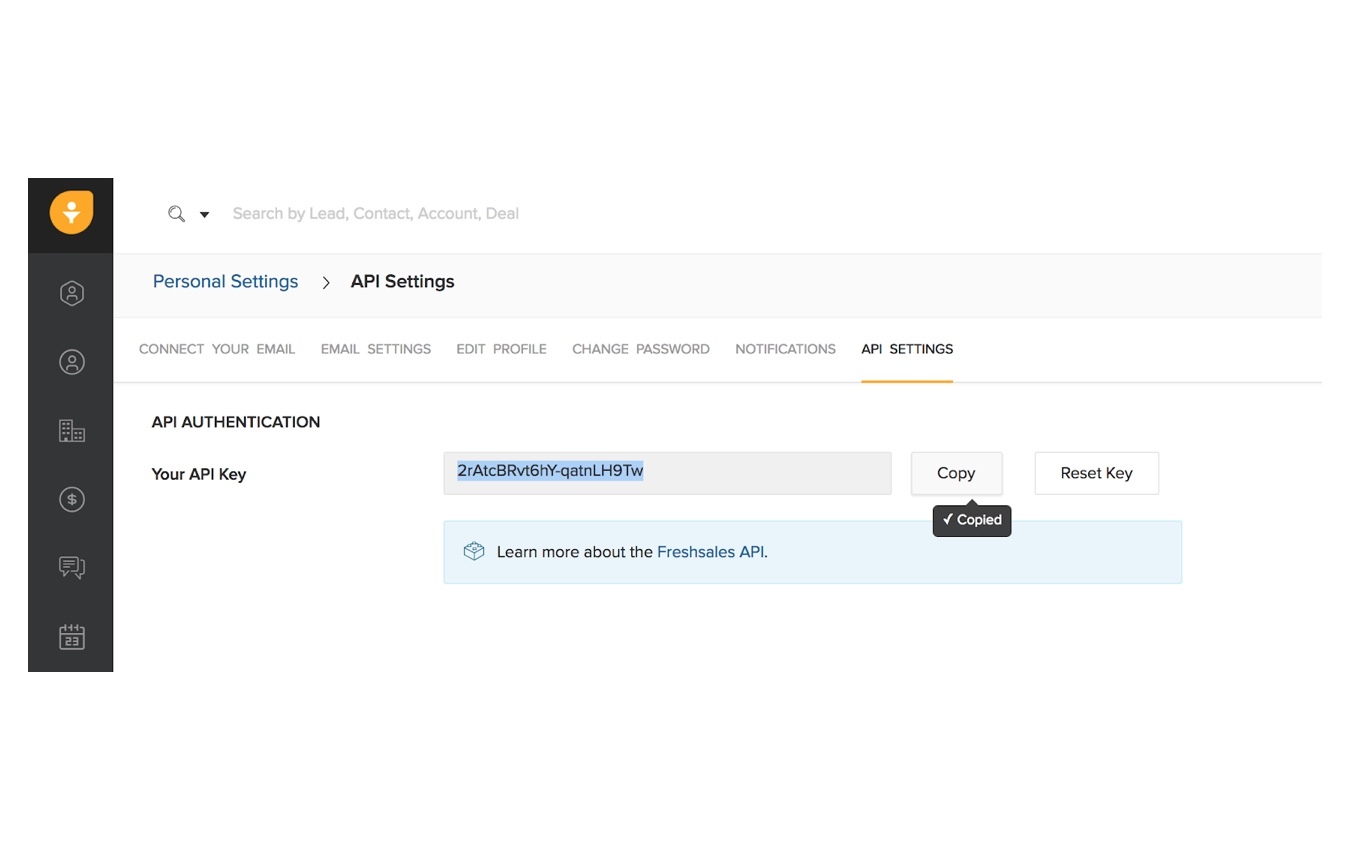Go to Accounts building icon

point(71,431)
